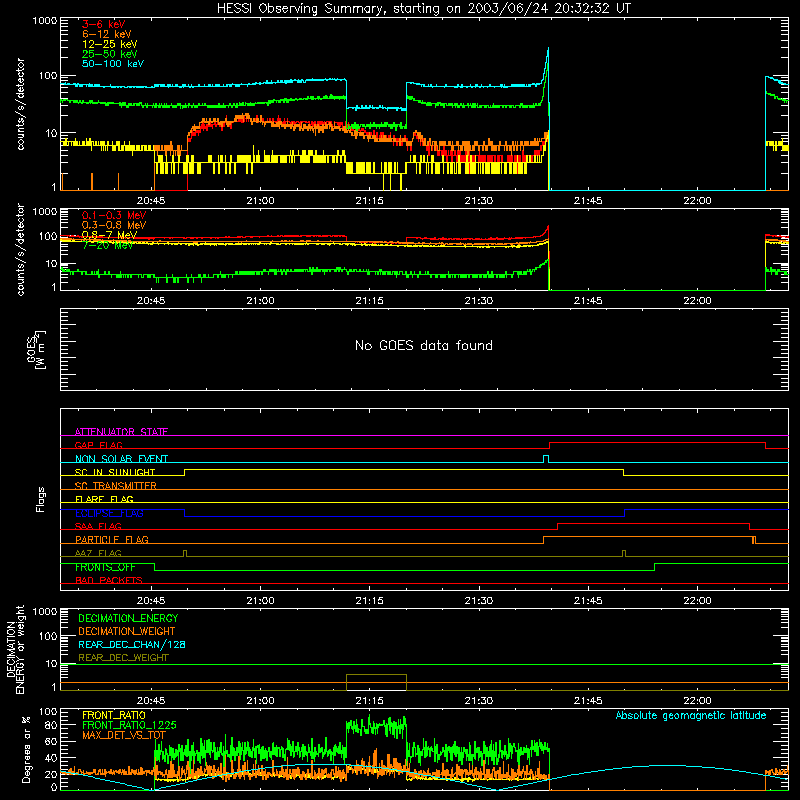Select the ATTENUATOR_STATE flag label

tap(121, 432)
